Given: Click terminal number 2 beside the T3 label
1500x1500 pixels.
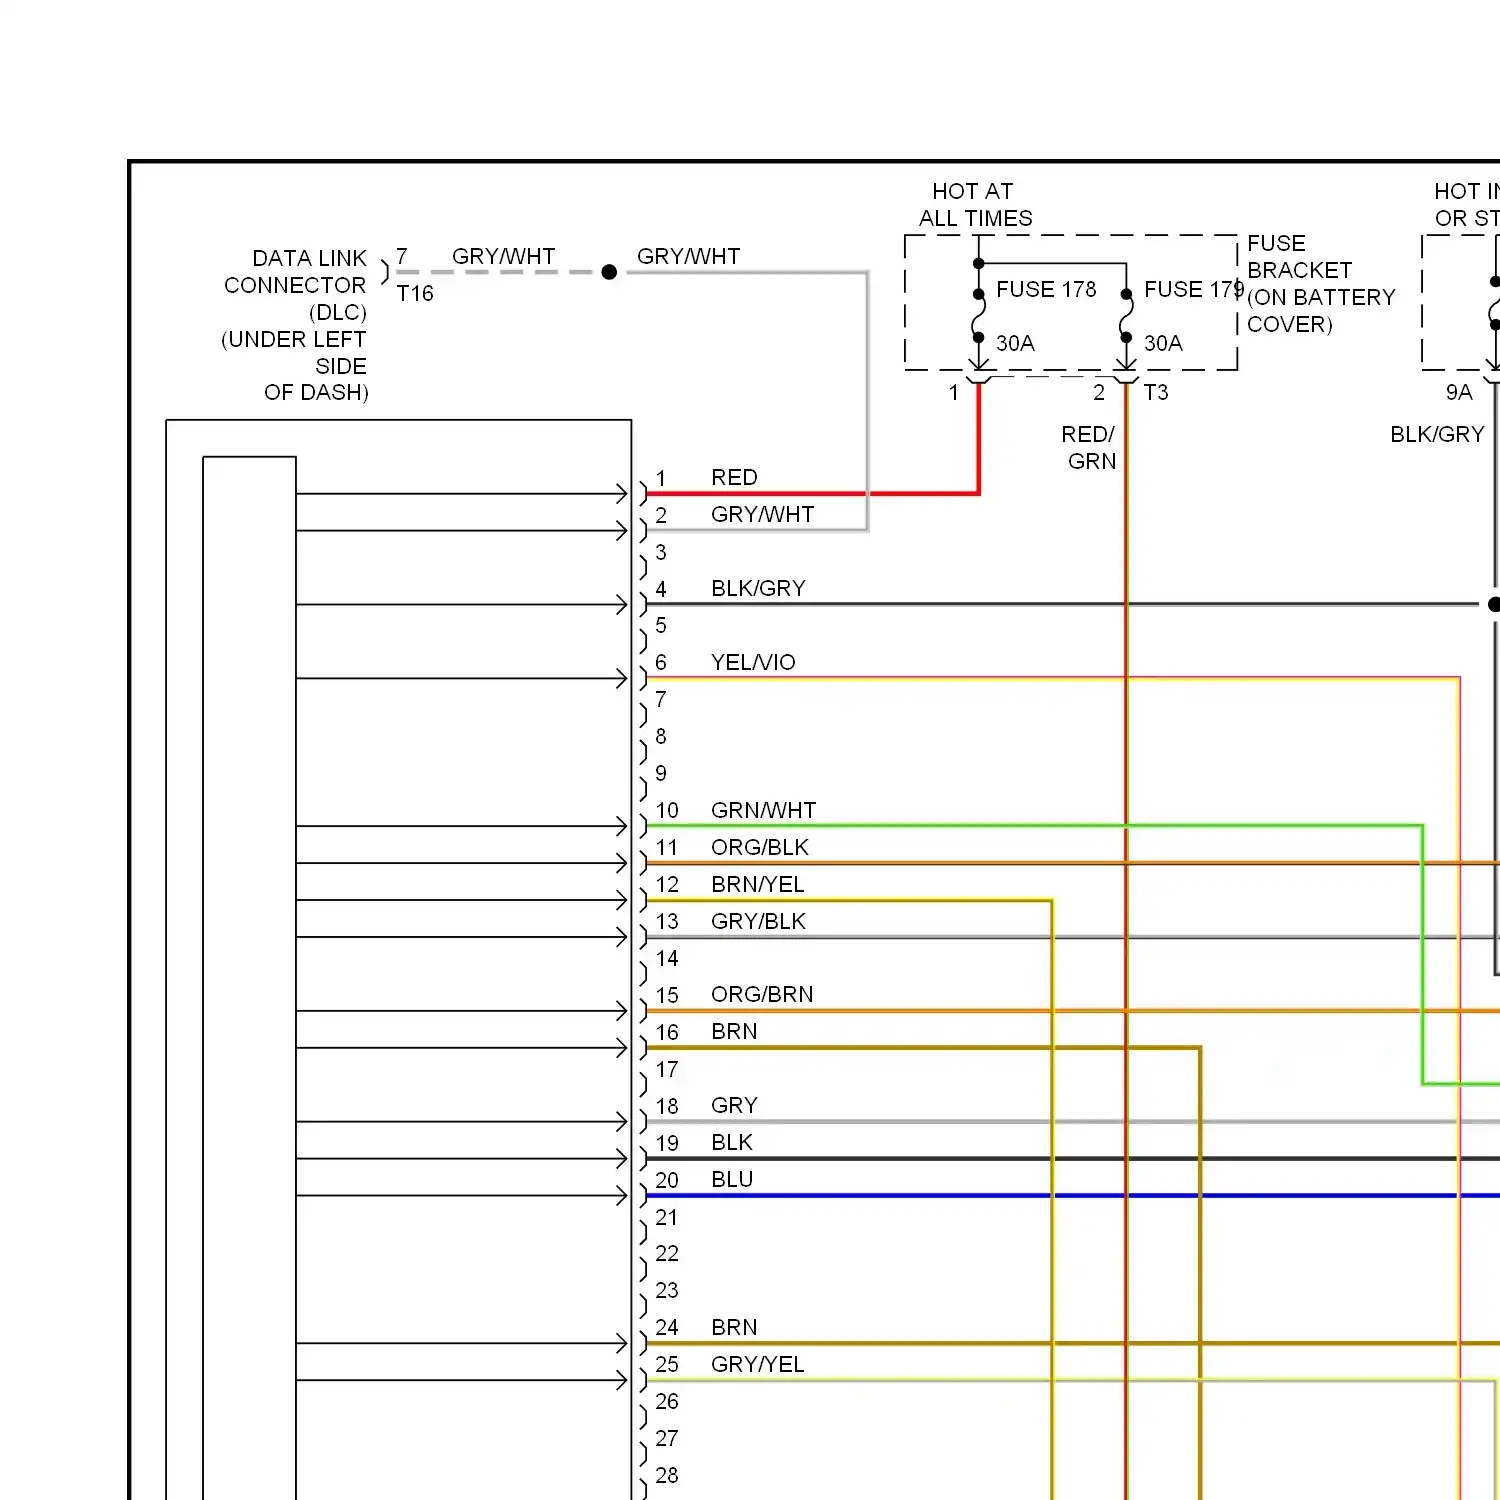Looking at the screenshot, I should (1099, 392).
